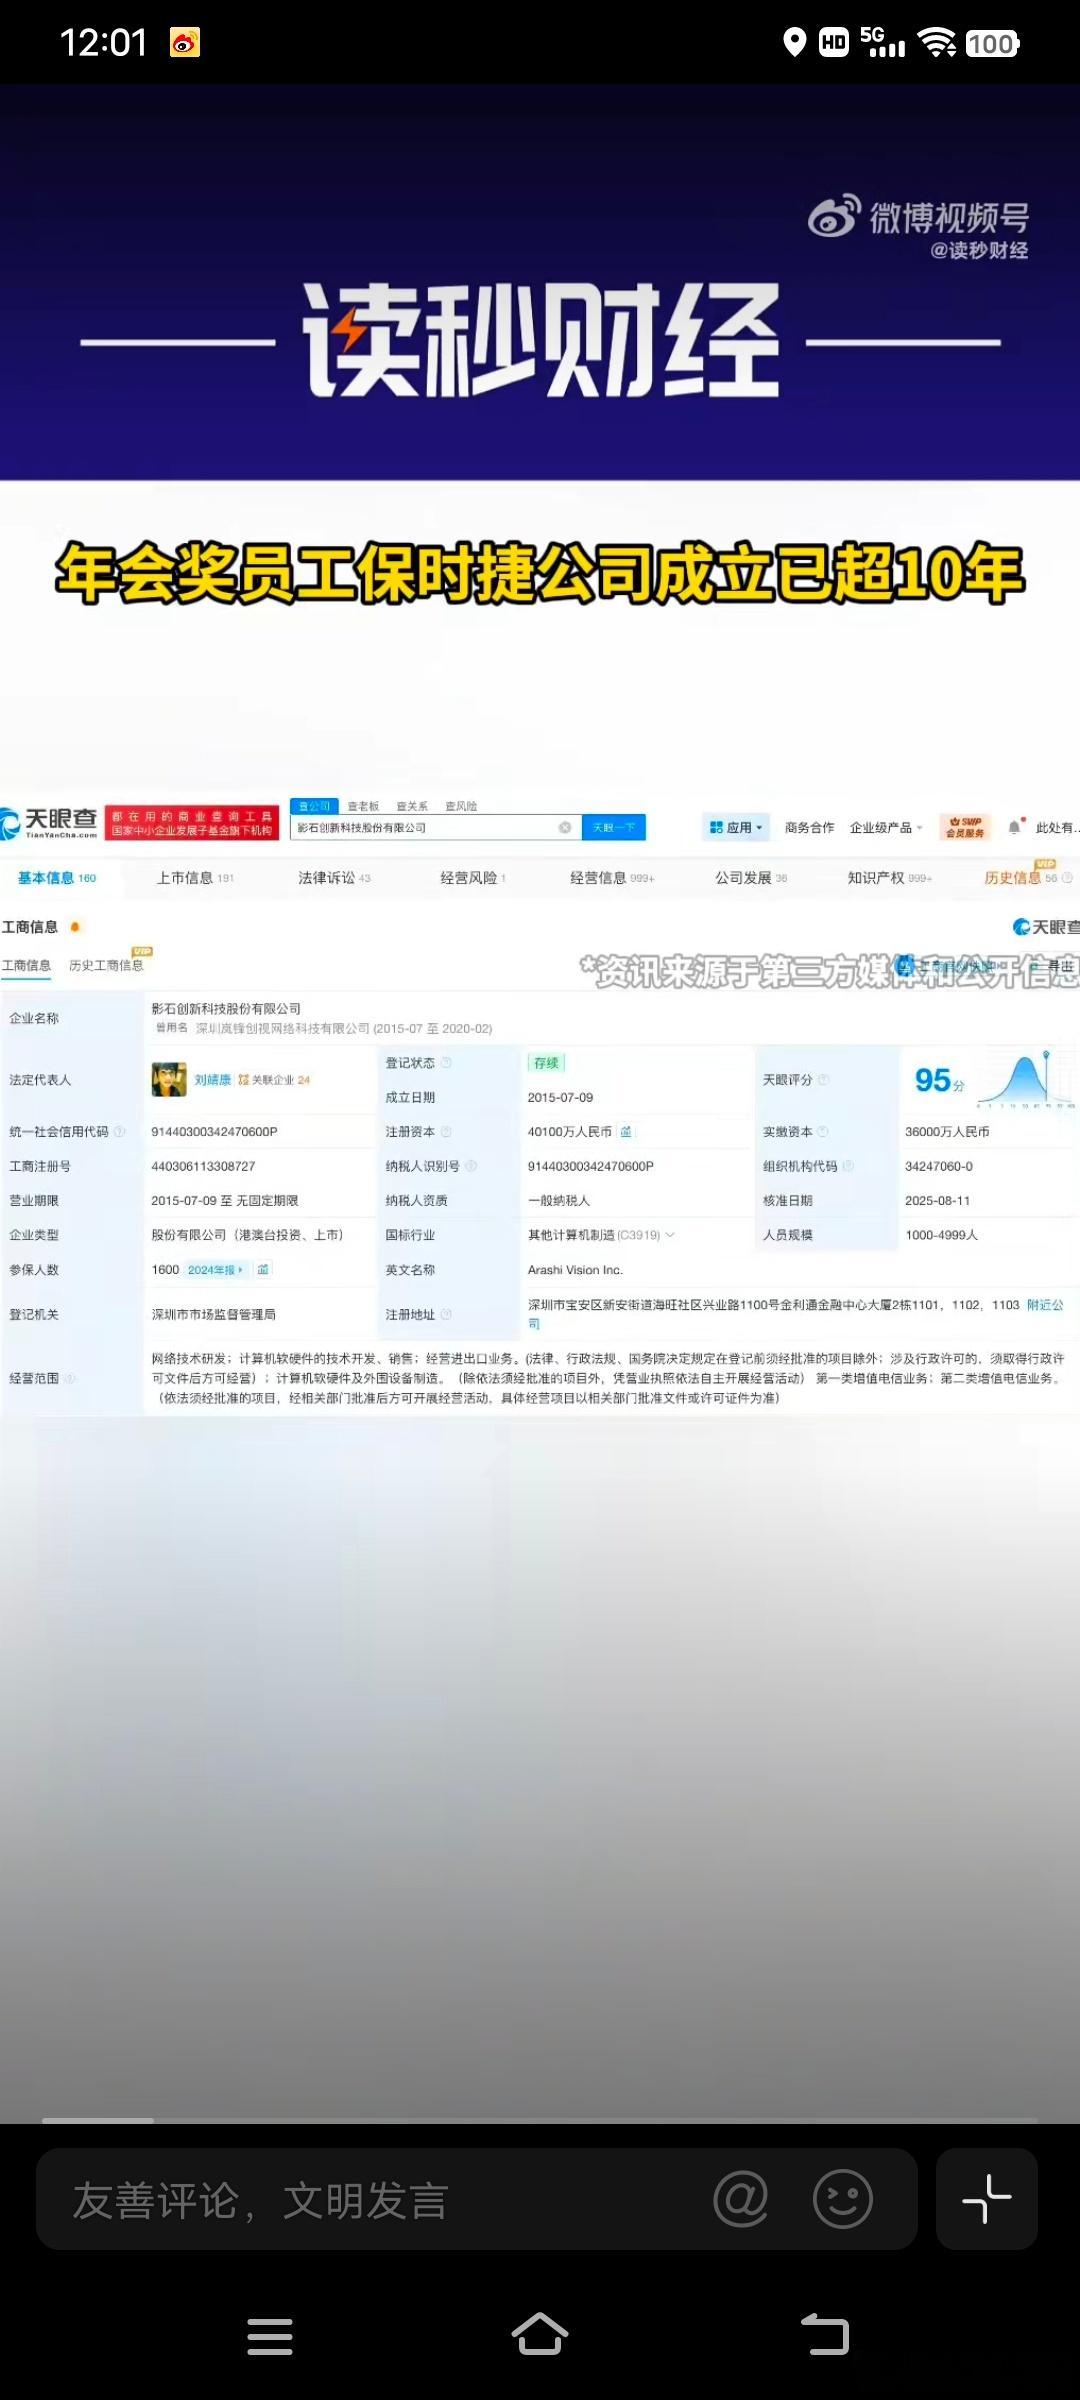Tap the registered capital 40100万人民币
Screen dimensions: 1080x2400
click(569, 1132)
